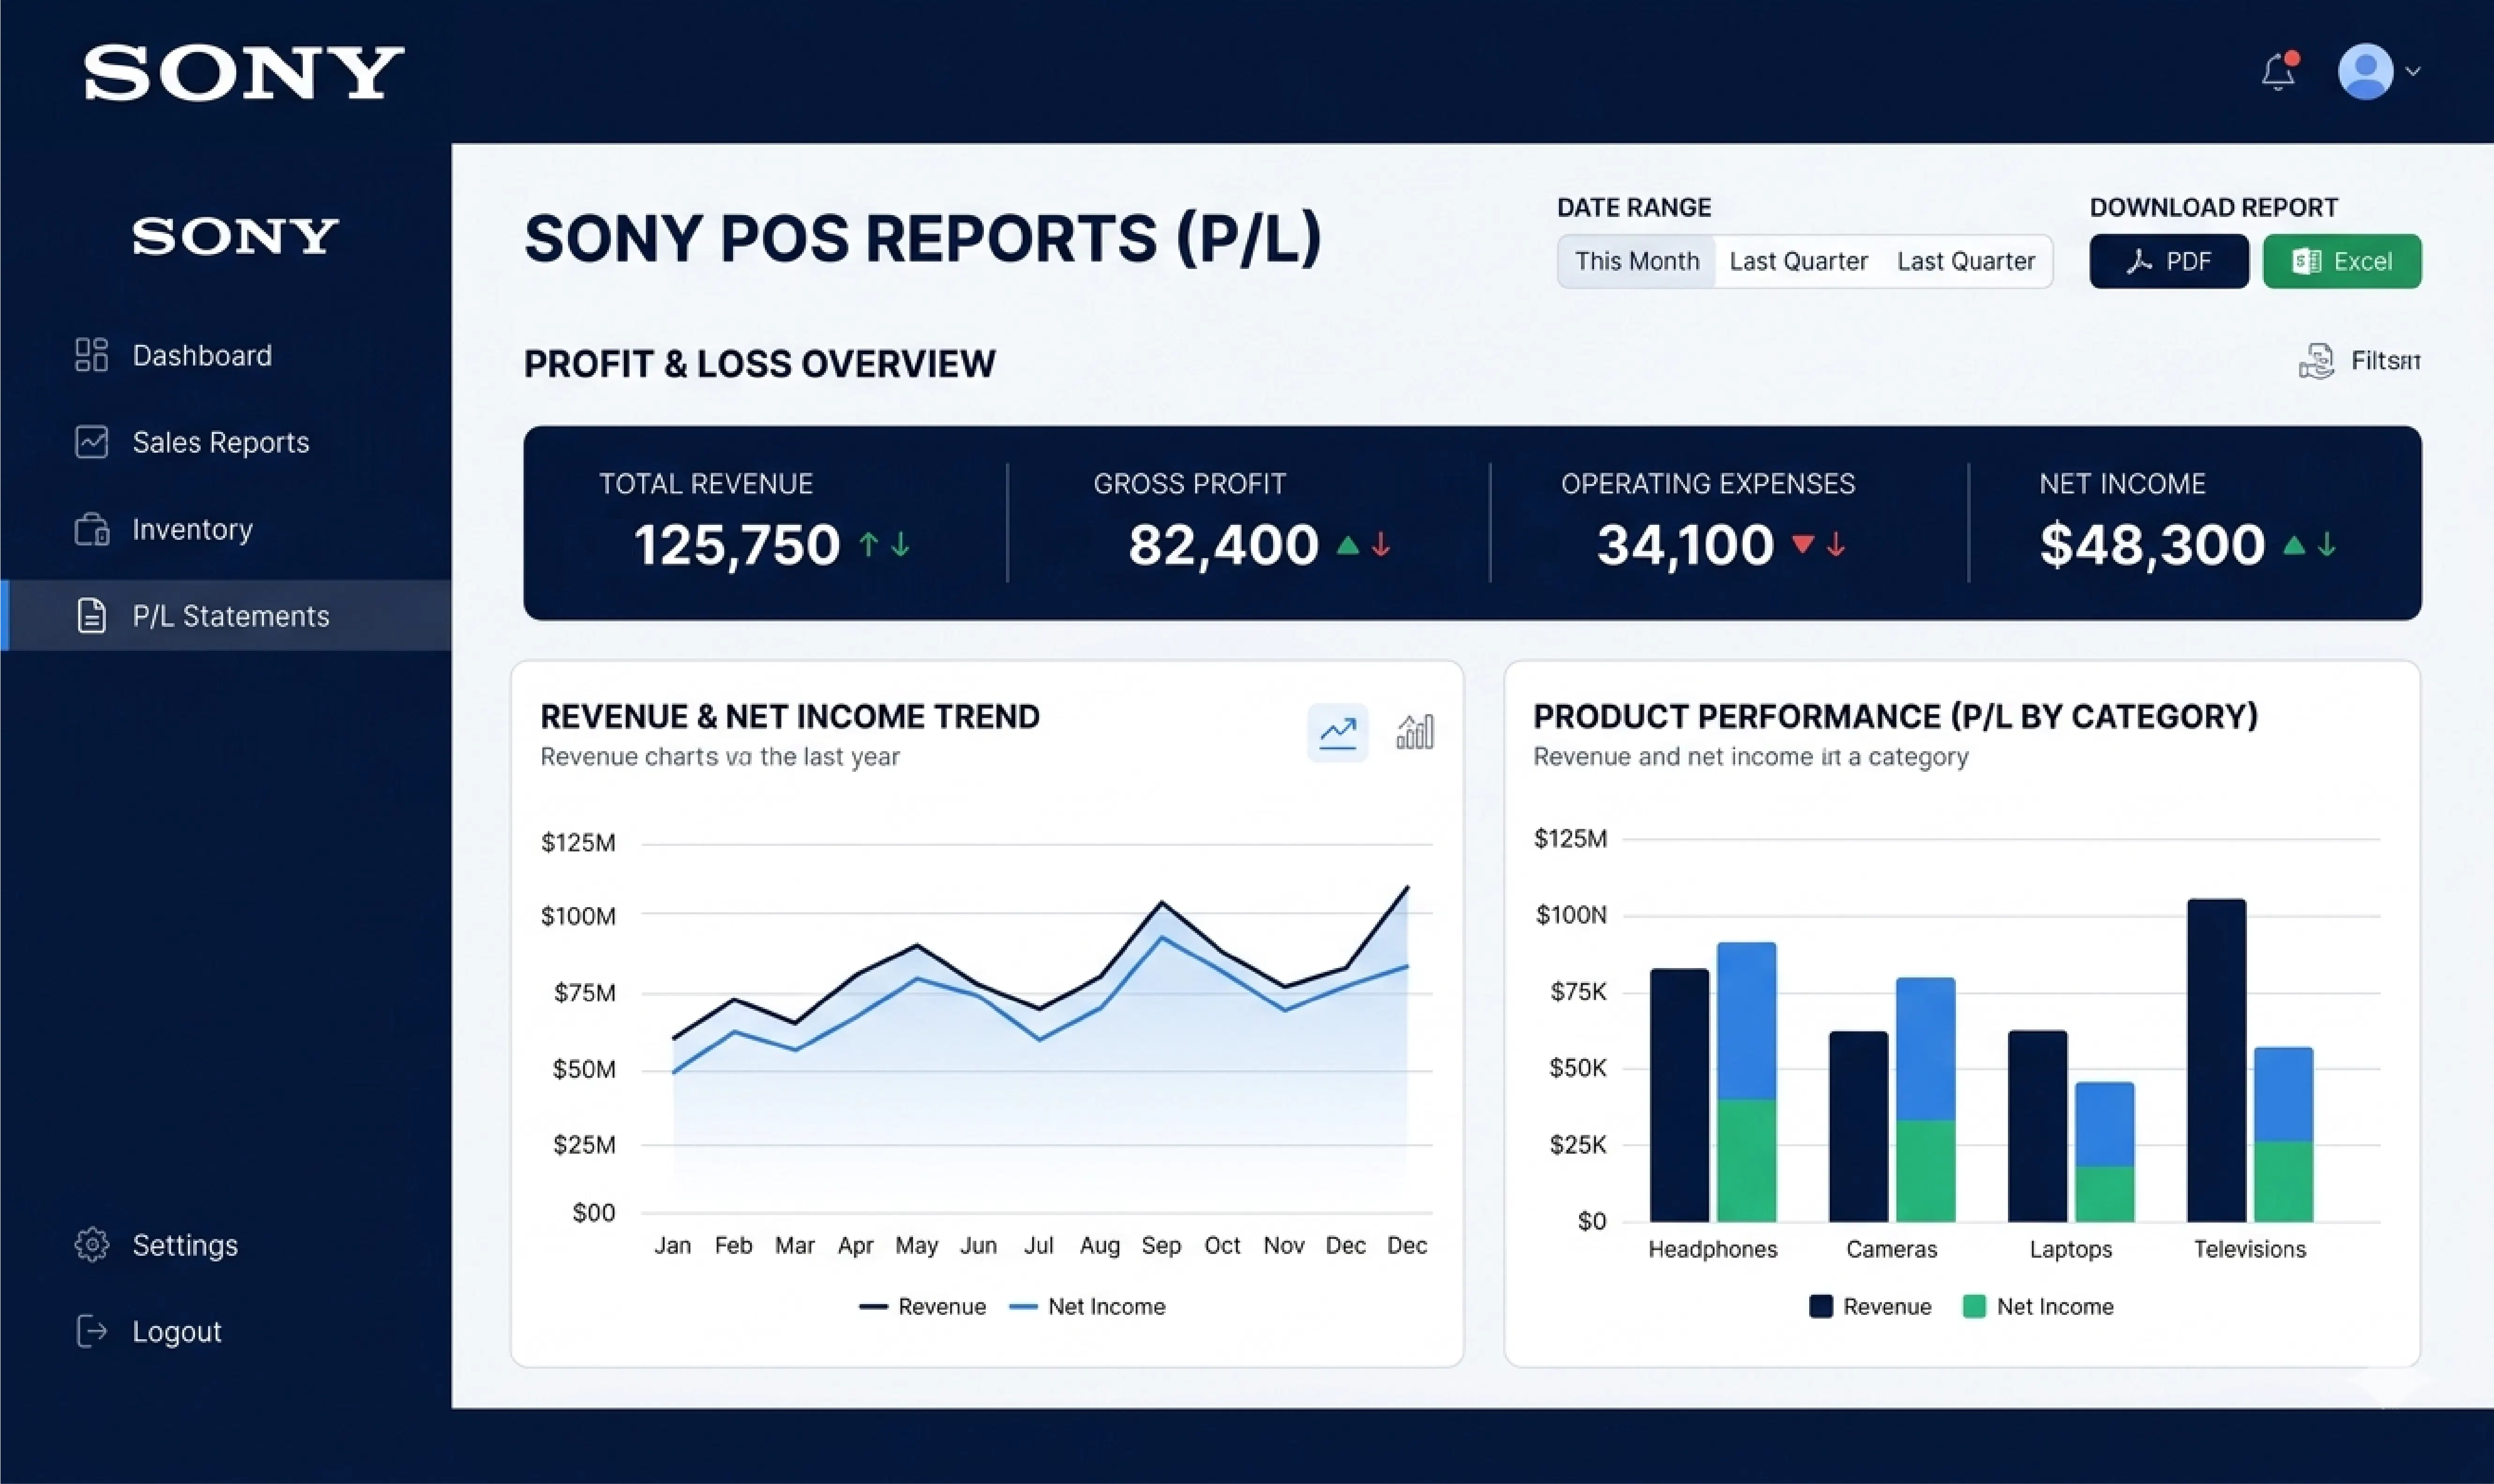Open the Dashboard menu label
Image resolution: width=2494 pixels, height=1484 pixels.
point(202,356)
